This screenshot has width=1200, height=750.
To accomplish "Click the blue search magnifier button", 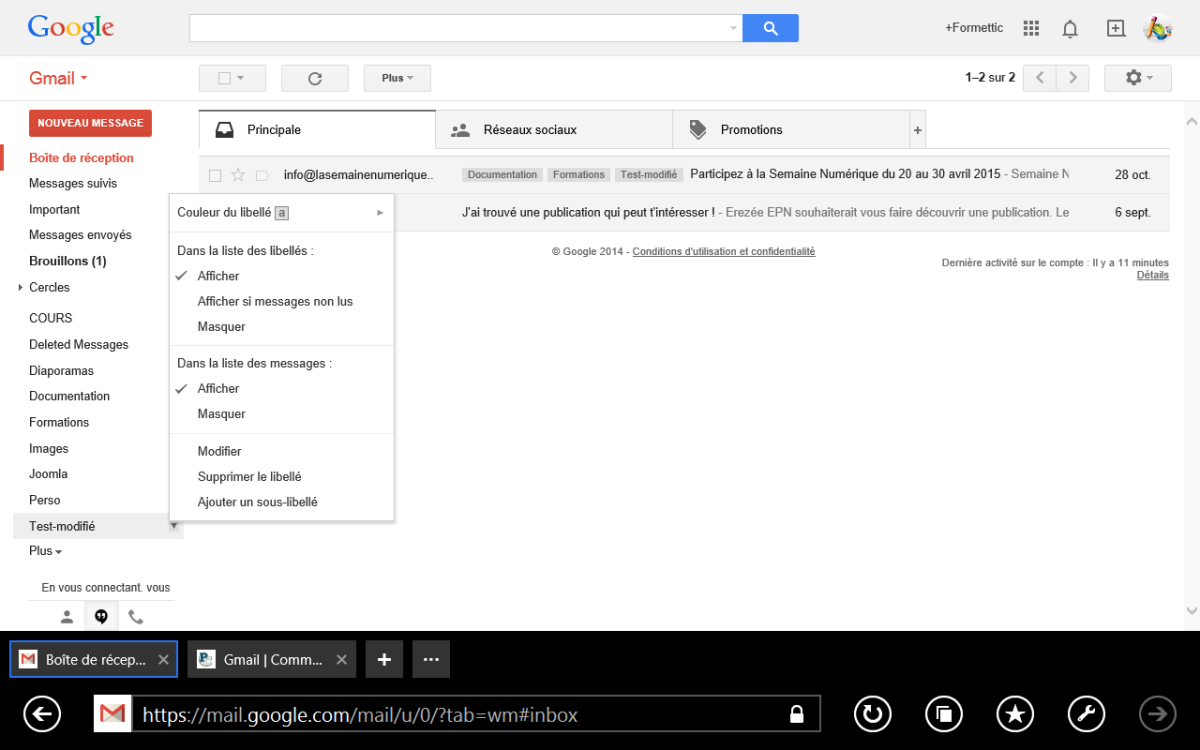I will [770, 28].
